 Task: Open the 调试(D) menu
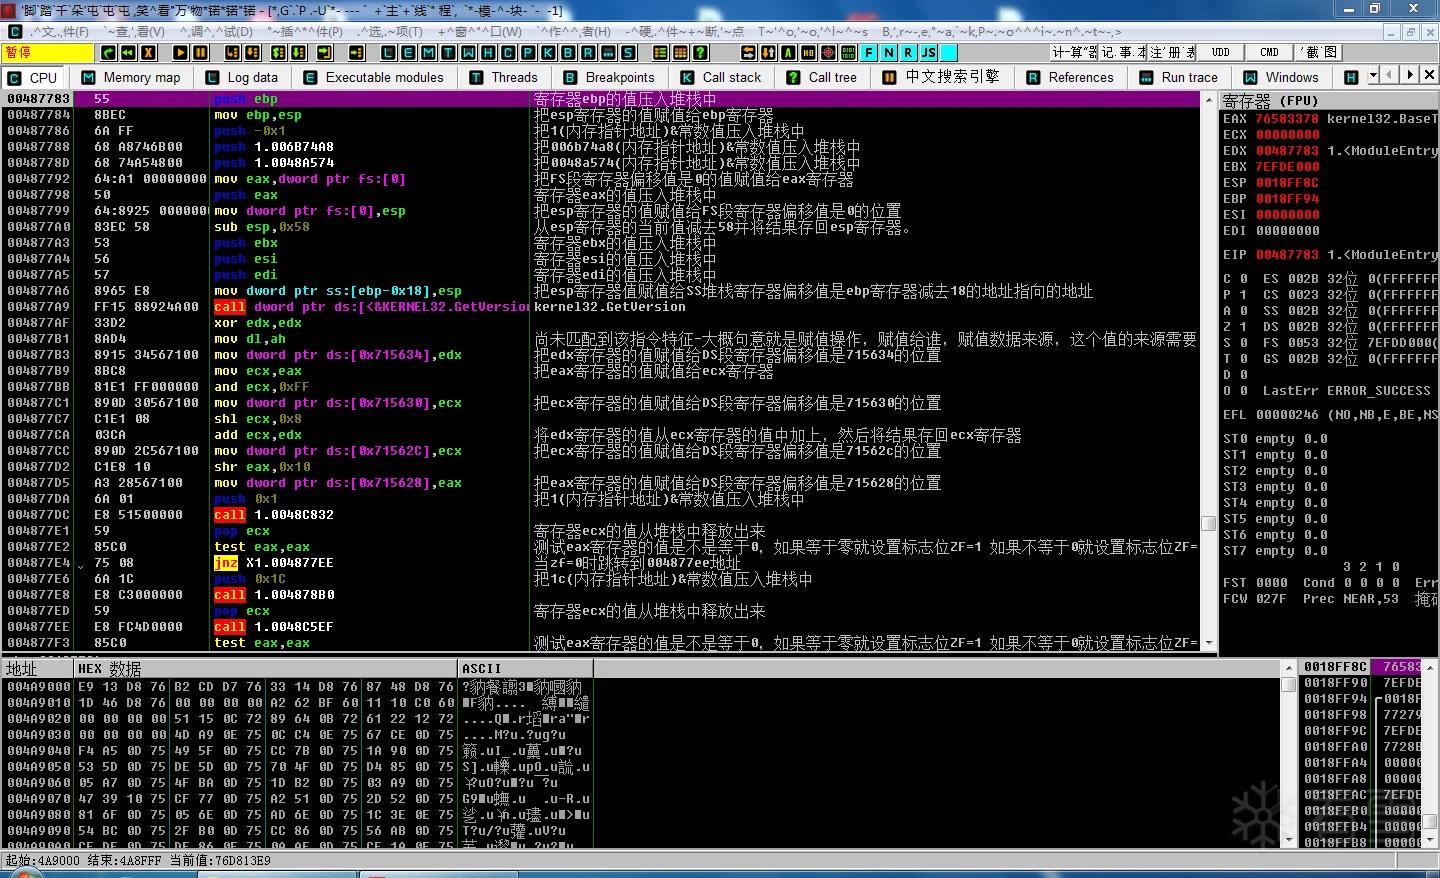click(216, 32)
